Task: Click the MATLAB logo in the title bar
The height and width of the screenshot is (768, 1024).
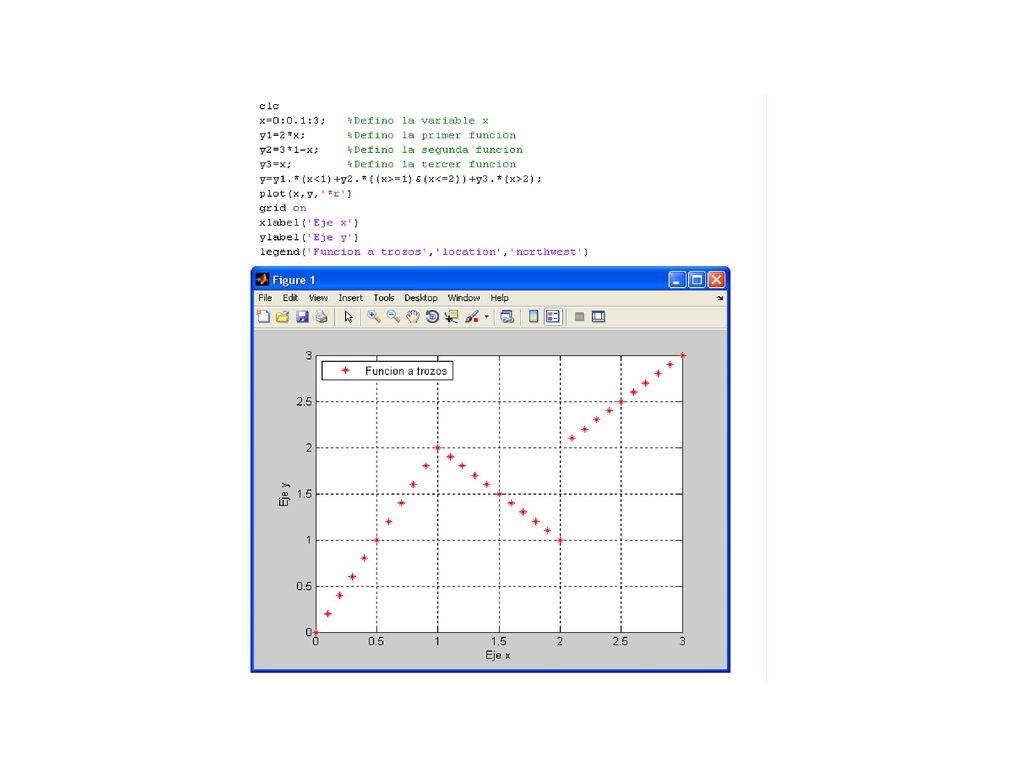Action: click(263, 280)
